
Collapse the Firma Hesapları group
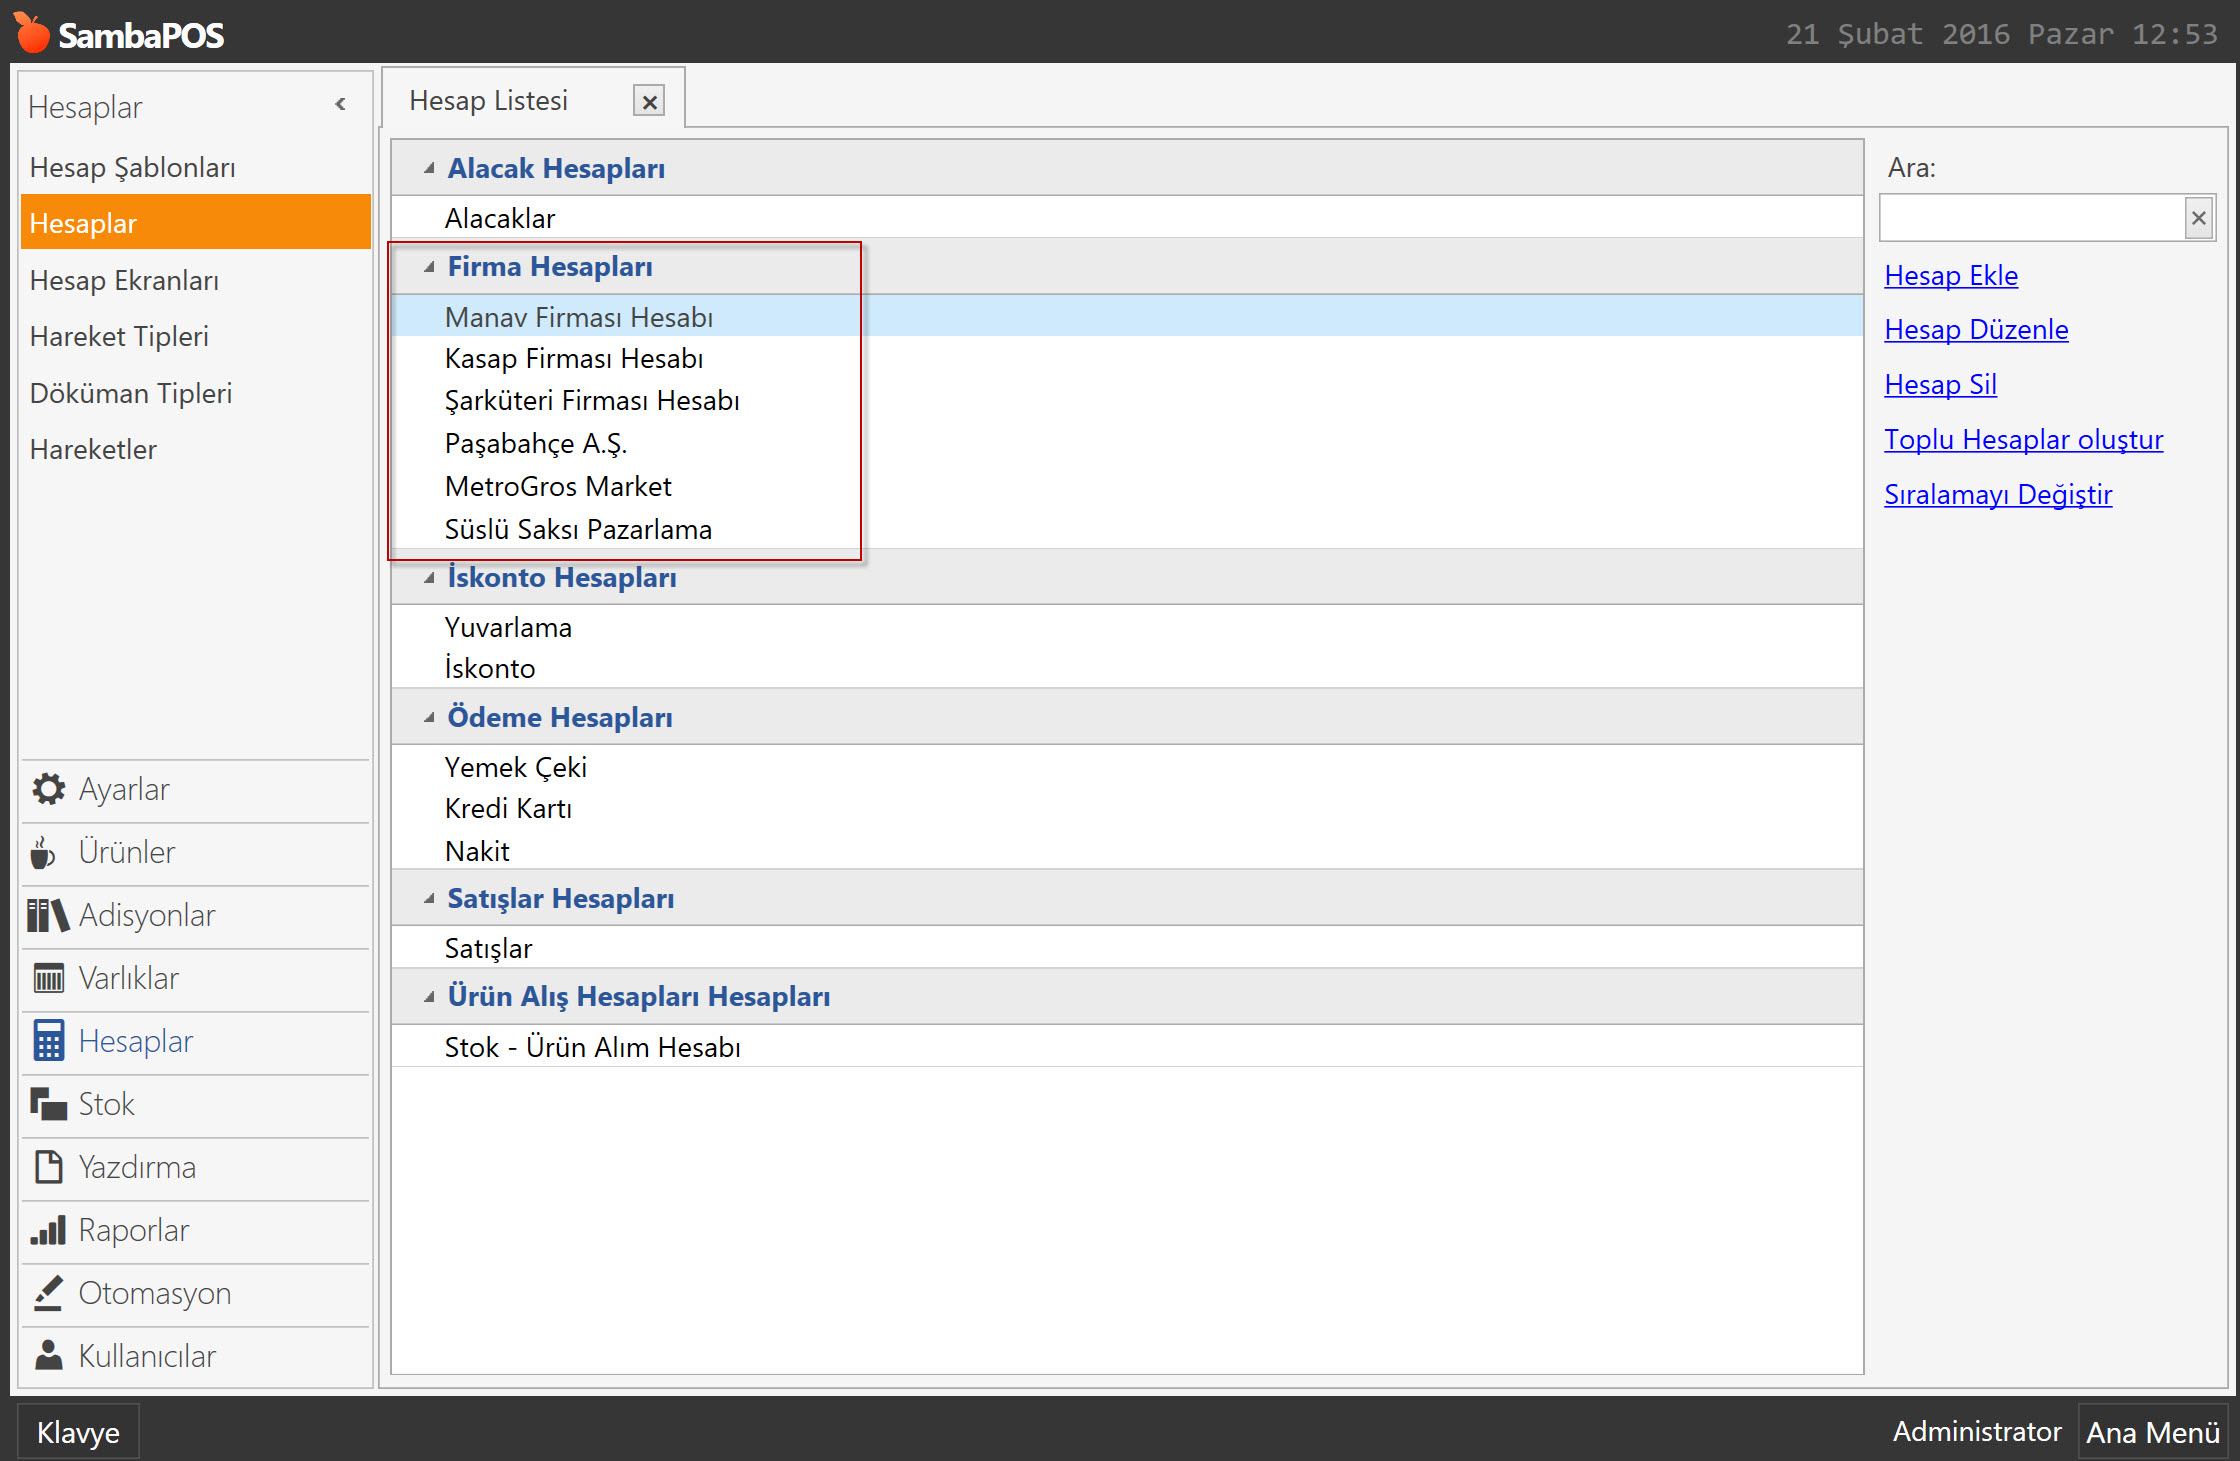click(x=429, y=267)
